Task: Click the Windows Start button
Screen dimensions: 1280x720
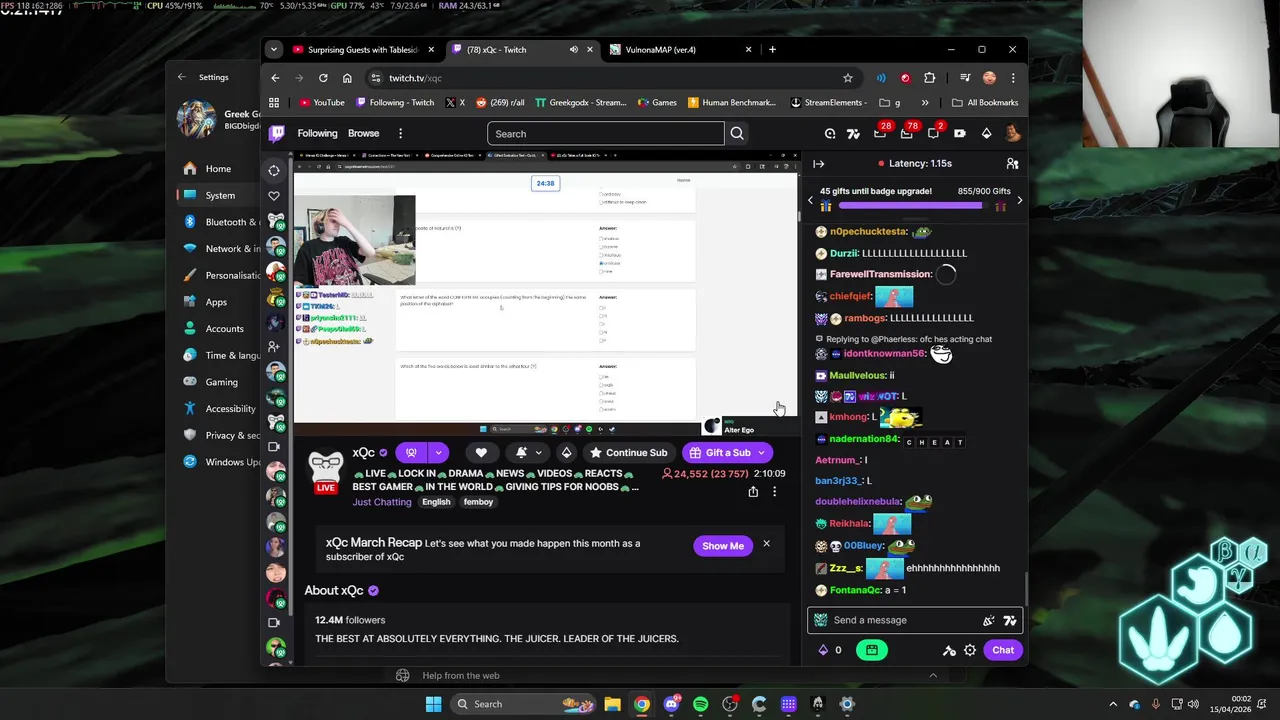Action: point(433,704)
